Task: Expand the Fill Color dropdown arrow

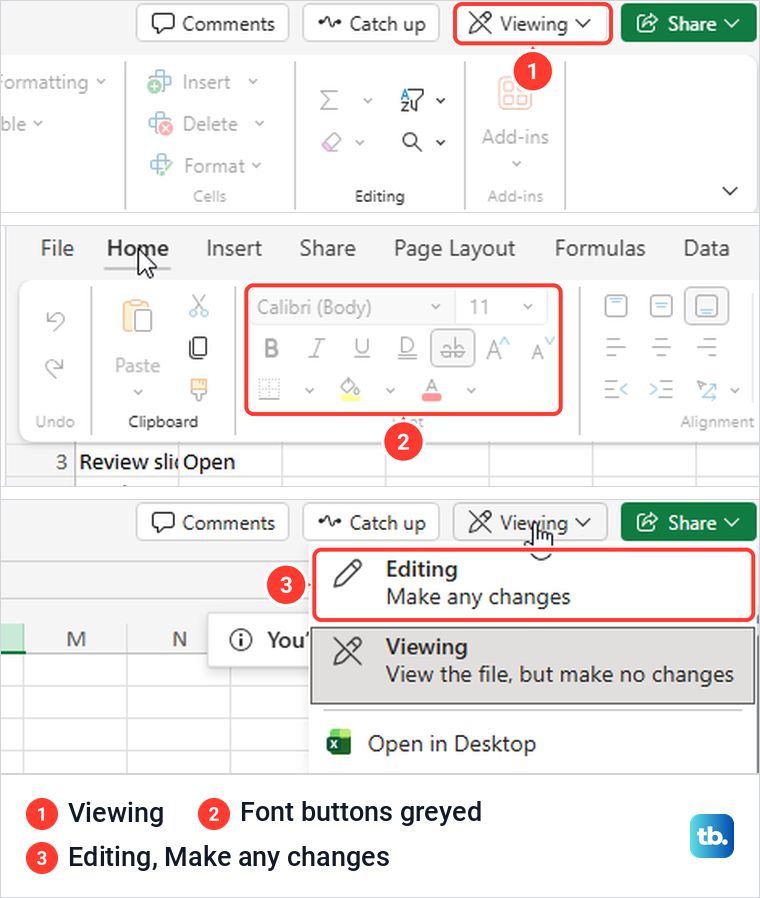Action: [390, 391]
